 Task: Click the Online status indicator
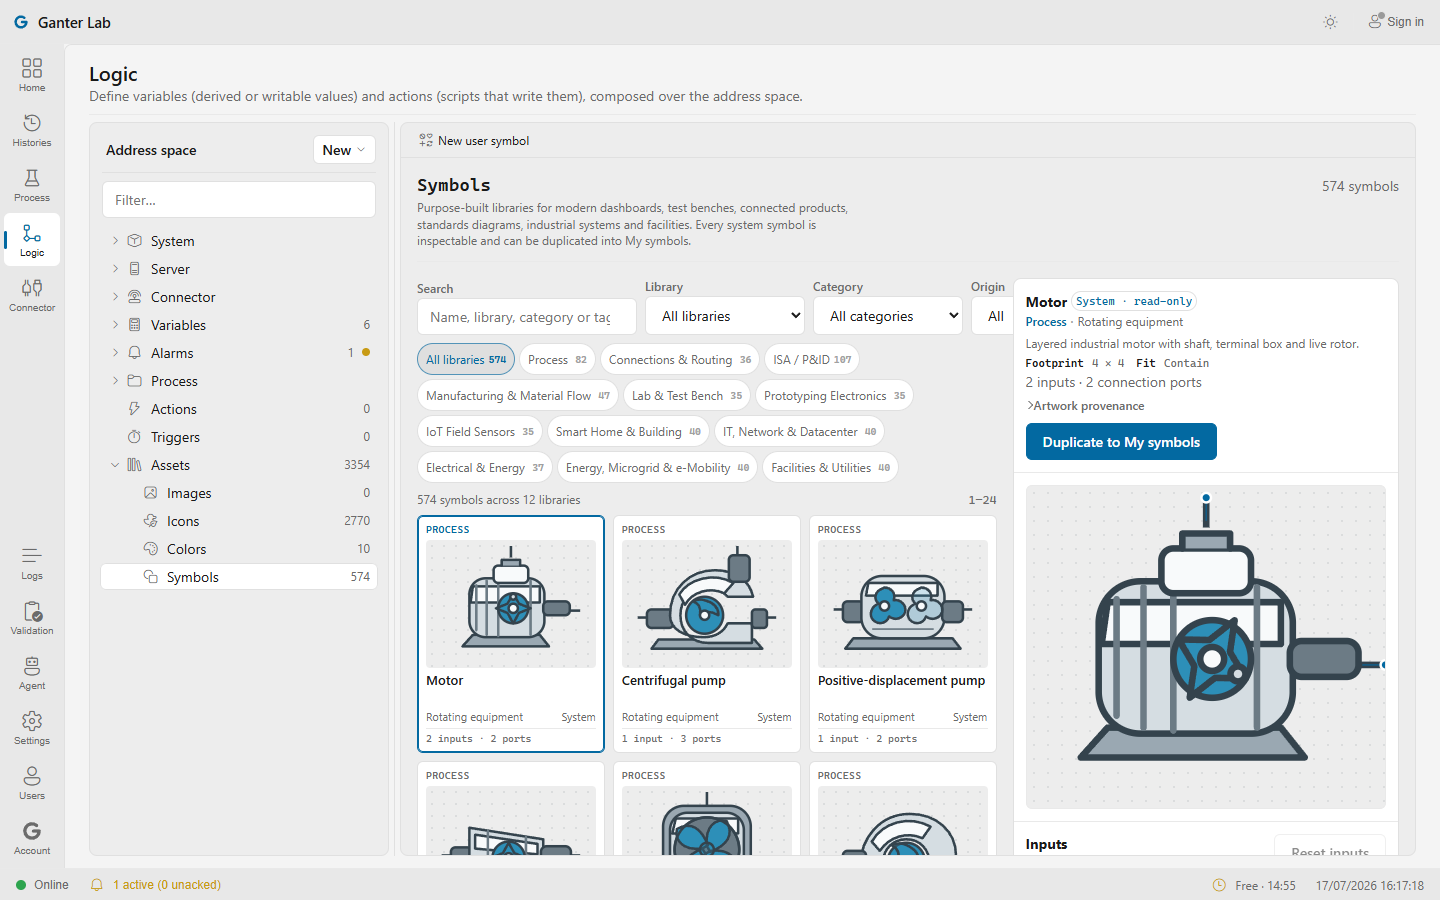[x=42, y=885]
